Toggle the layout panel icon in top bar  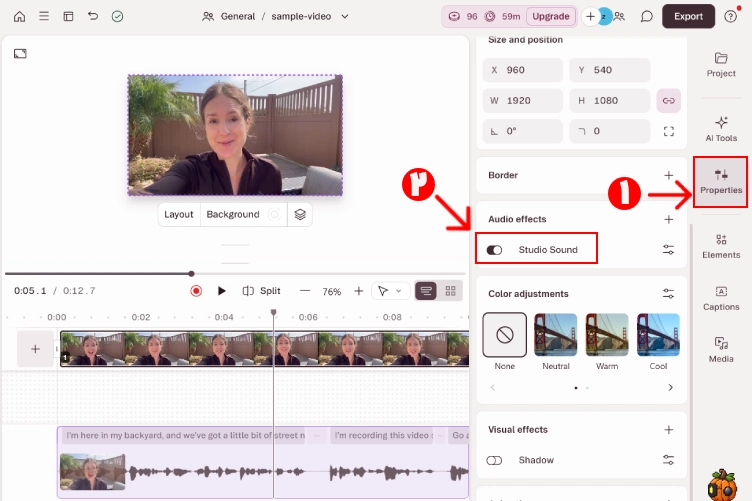tap(69, 16)
